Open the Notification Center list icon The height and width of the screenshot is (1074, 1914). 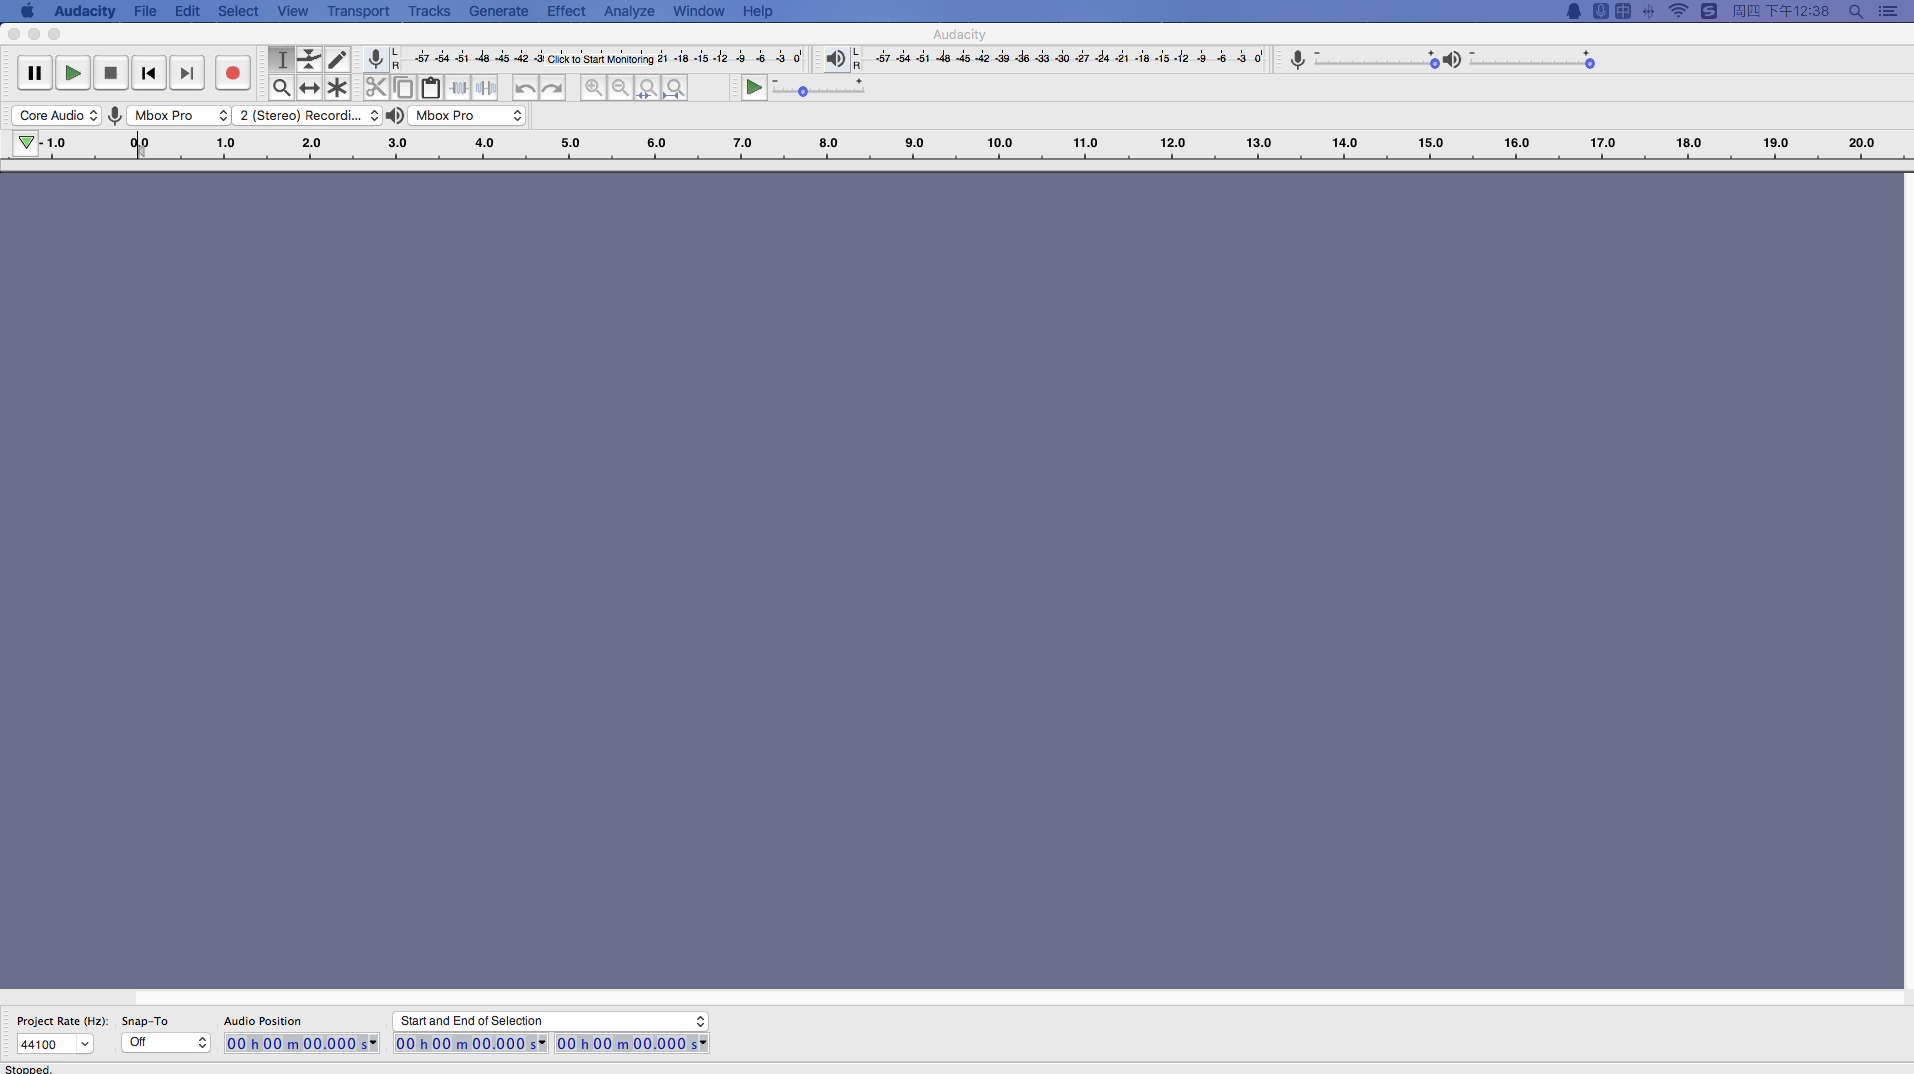coord(1888,11)
